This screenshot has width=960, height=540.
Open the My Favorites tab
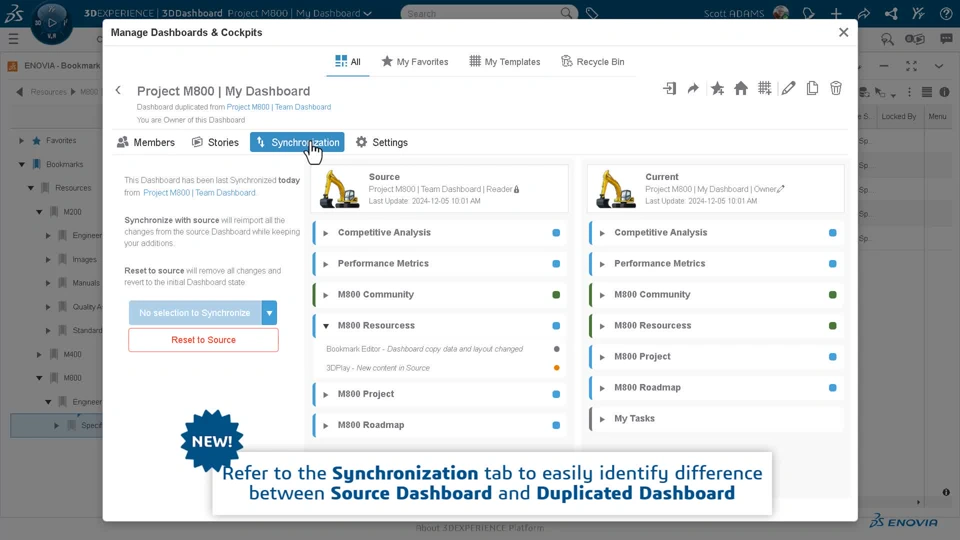tap(414, 61)
